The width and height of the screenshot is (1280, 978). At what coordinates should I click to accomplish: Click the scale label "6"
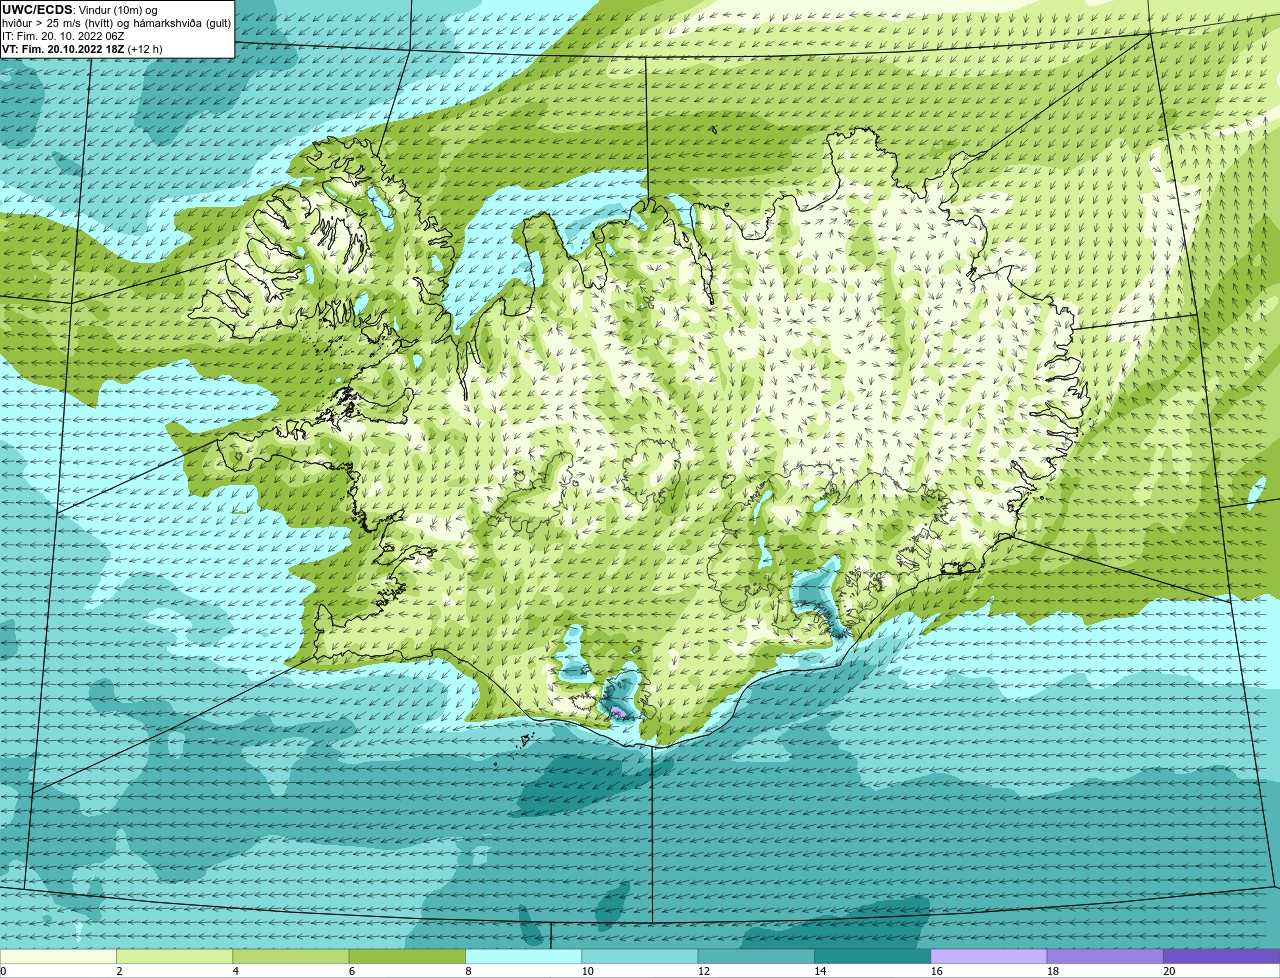352,971
